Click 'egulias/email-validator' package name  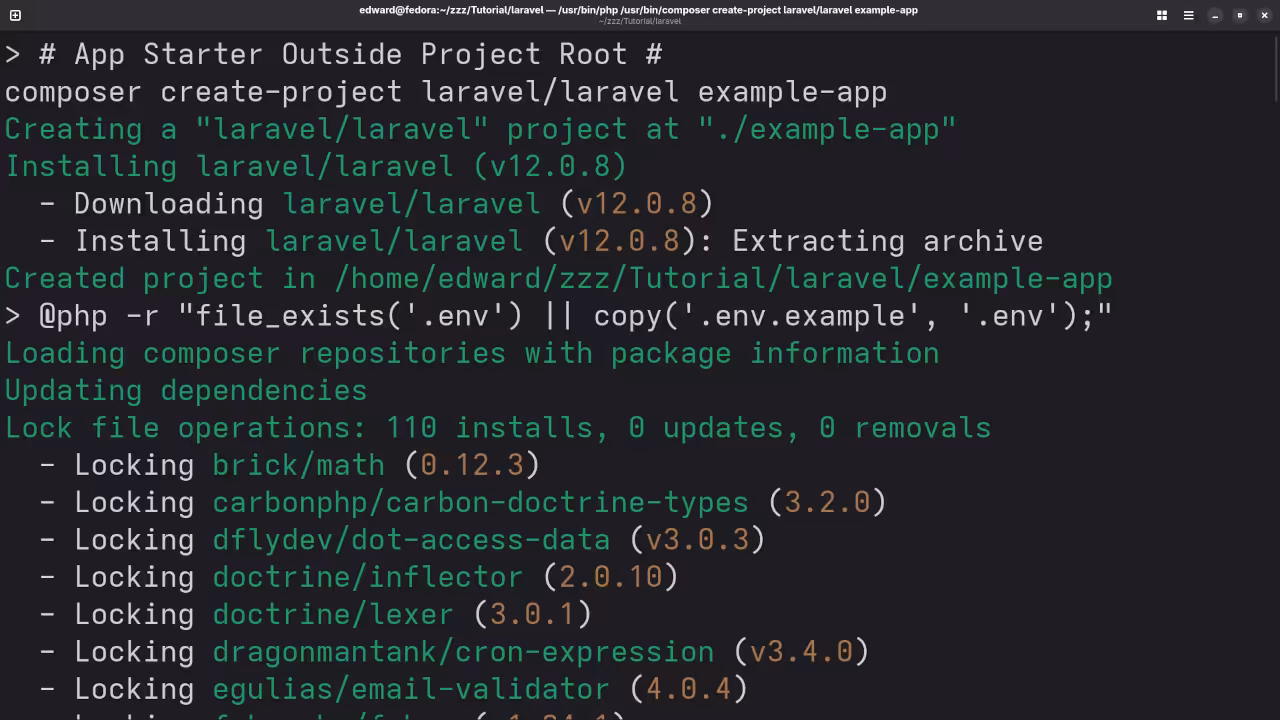point(411,689)
